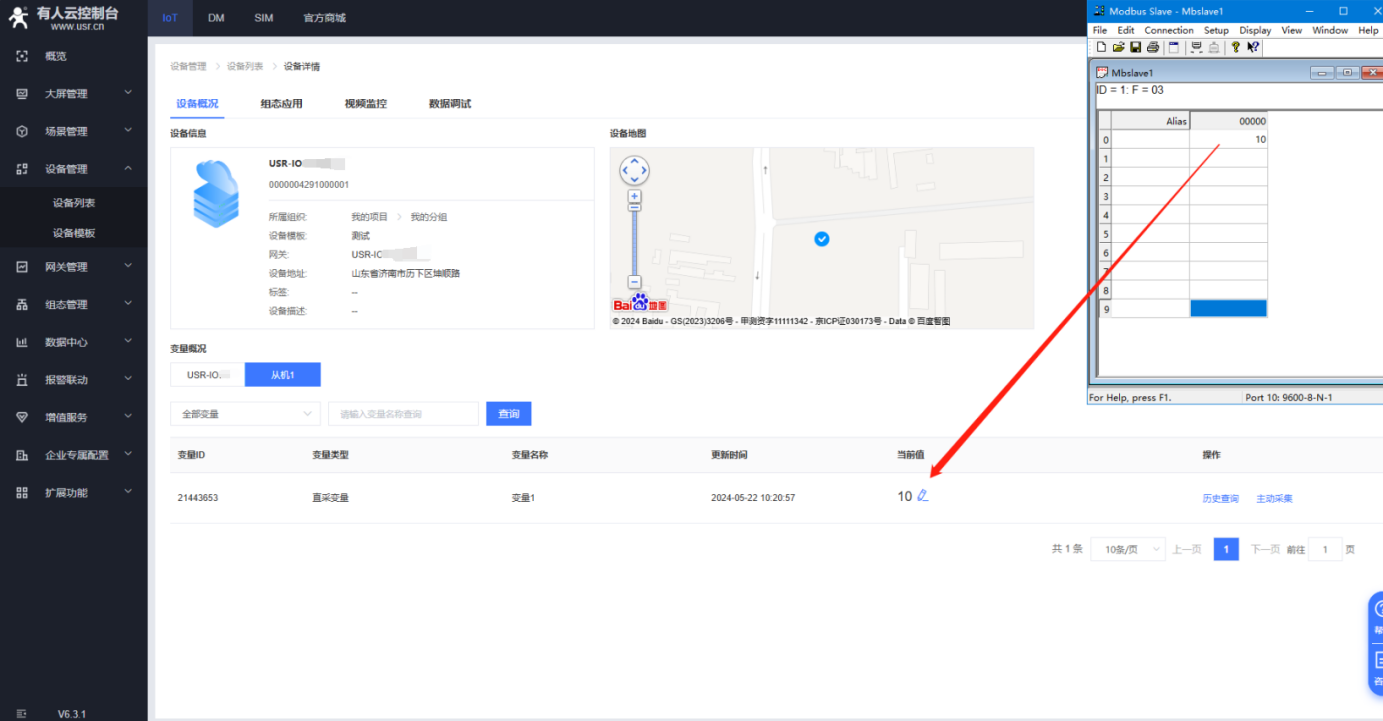Open the 历史查询 link for 变量1
Screen dimensions: 1383x721
(1220, 498)
